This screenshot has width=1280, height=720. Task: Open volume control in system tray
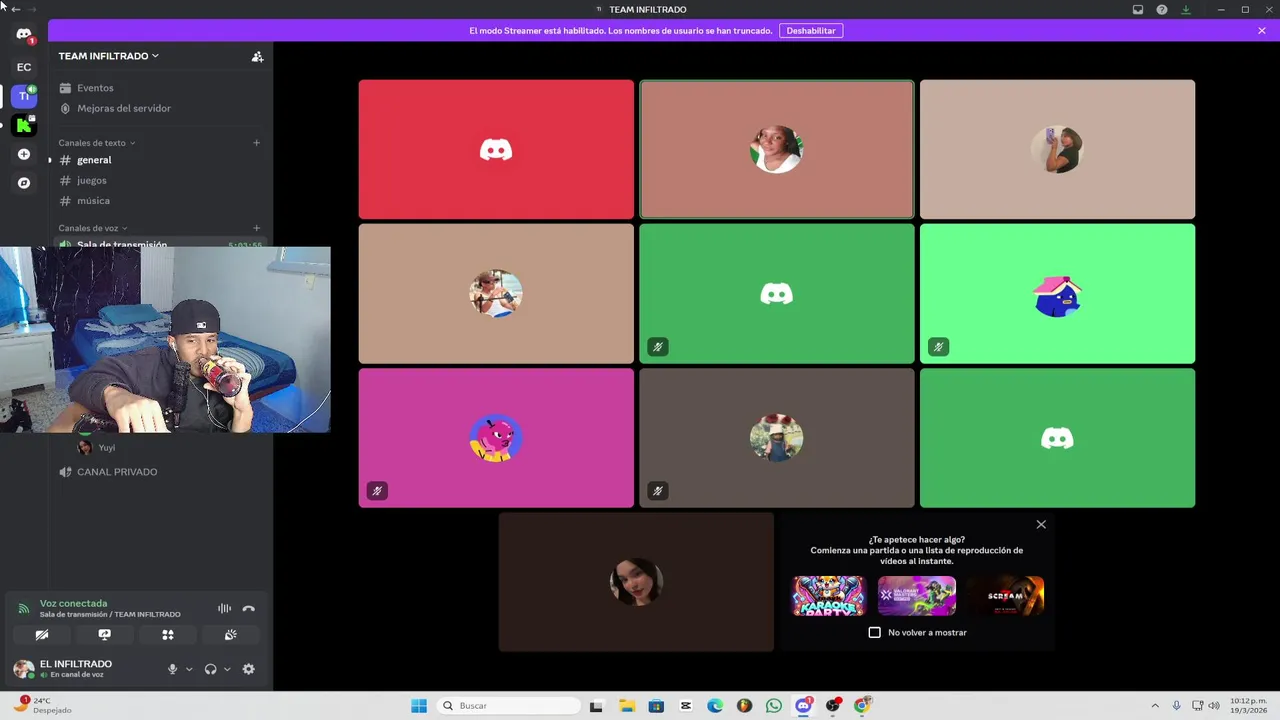(x=1214, y=706)
